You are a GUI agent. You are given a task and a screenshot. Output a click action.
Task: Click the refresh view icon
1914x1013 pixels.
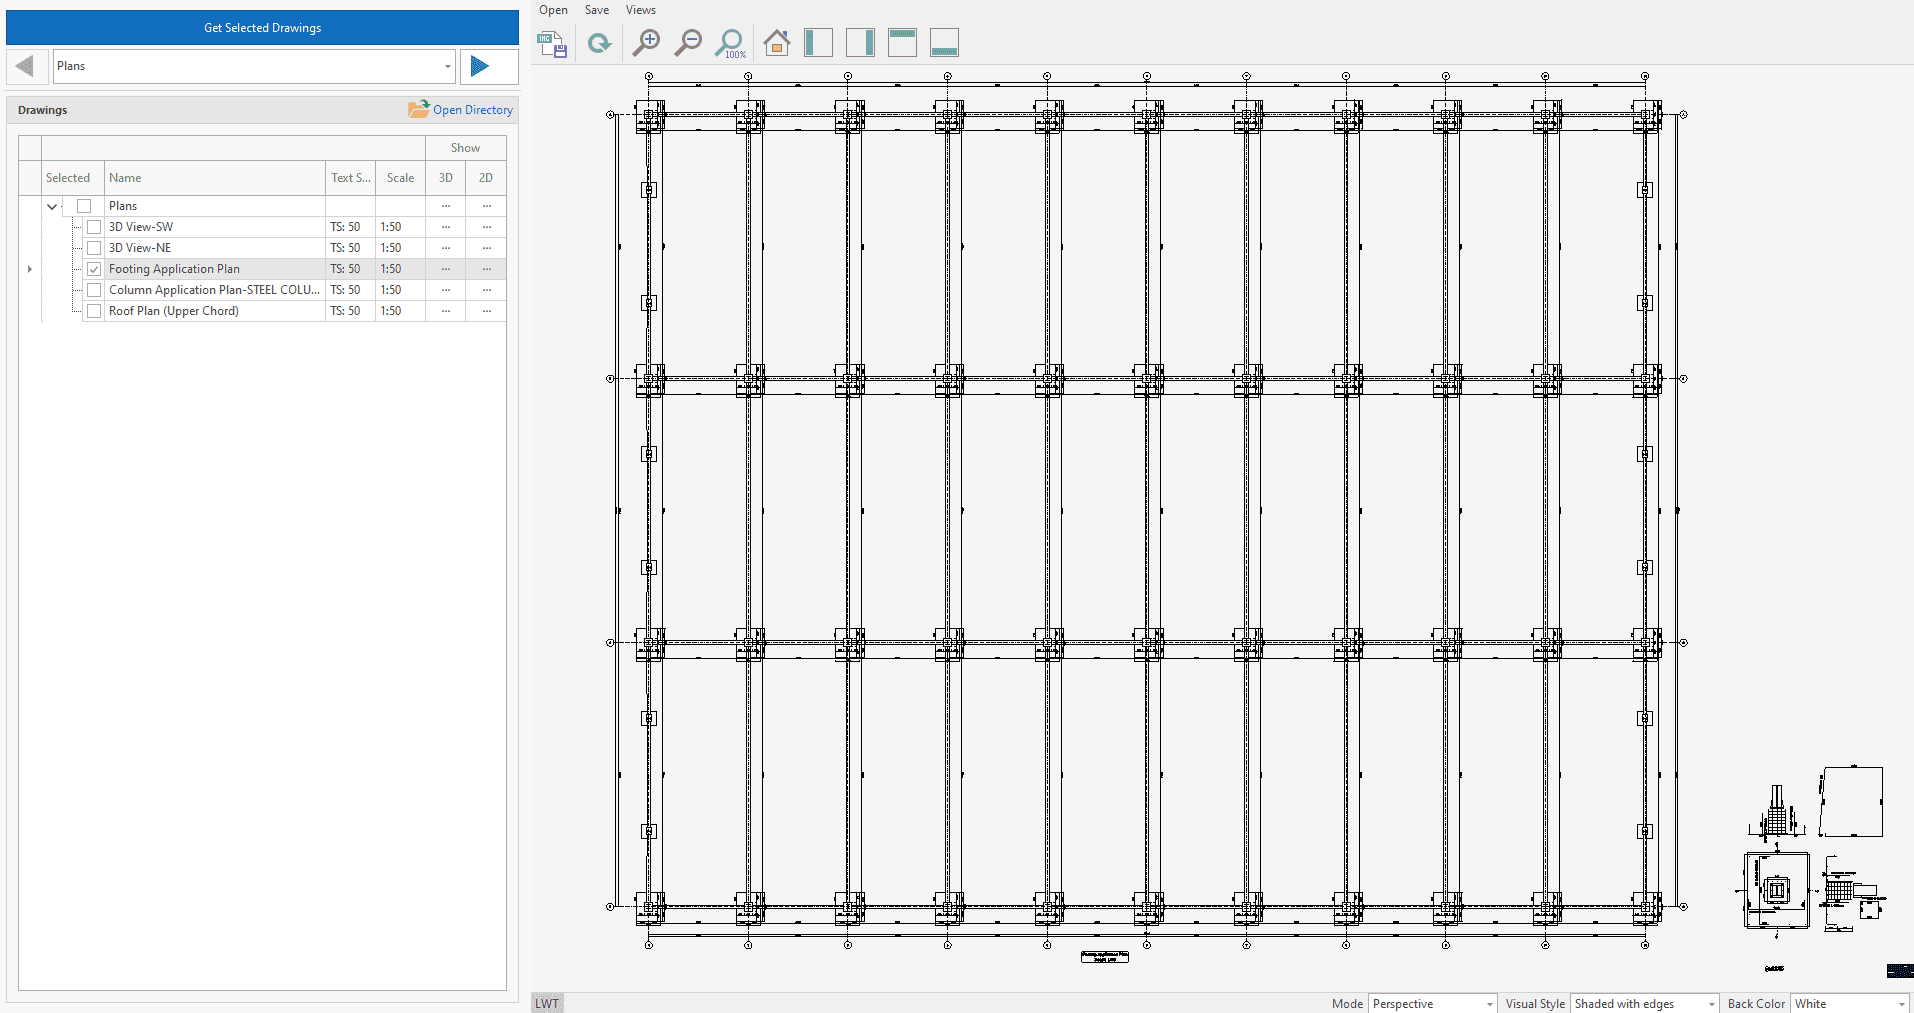coord(599,43)
